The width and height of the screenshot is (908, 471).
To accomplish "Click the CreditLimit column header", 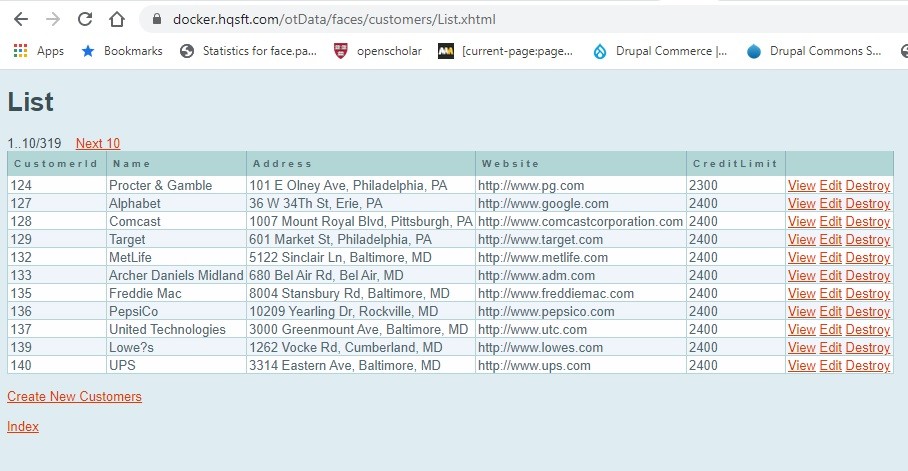I will point(735,163).
